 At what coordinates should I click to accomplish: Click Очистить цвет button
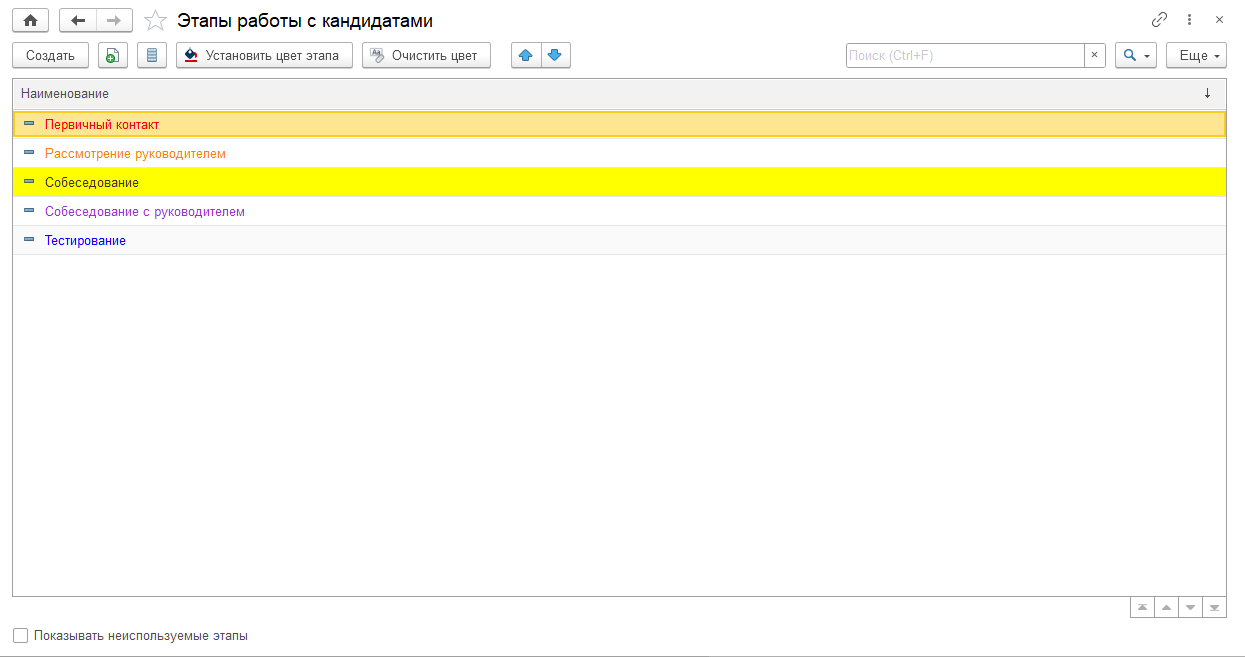[x=426, y=55]
